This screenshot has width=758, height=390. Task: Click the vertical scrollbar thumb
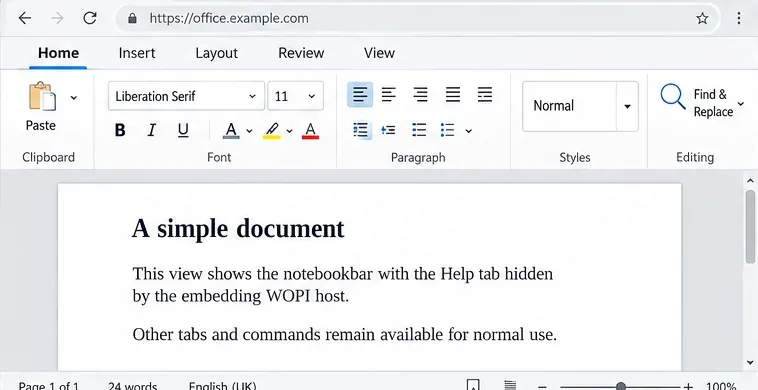(x=750, y=226)
